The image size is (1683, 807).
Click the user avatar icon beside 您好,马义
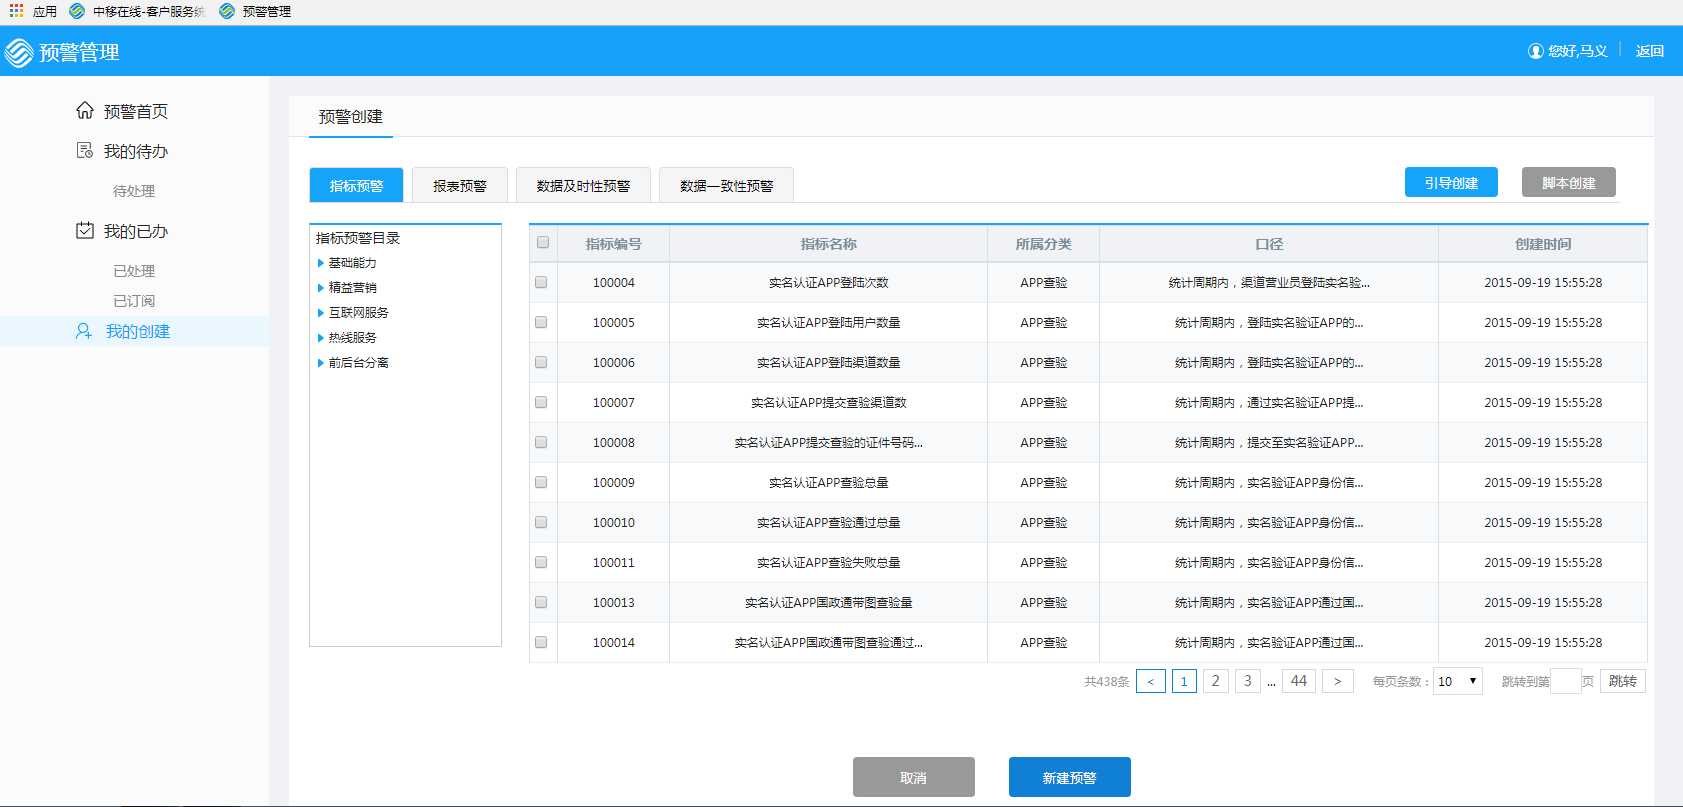tap(1536, 51)
